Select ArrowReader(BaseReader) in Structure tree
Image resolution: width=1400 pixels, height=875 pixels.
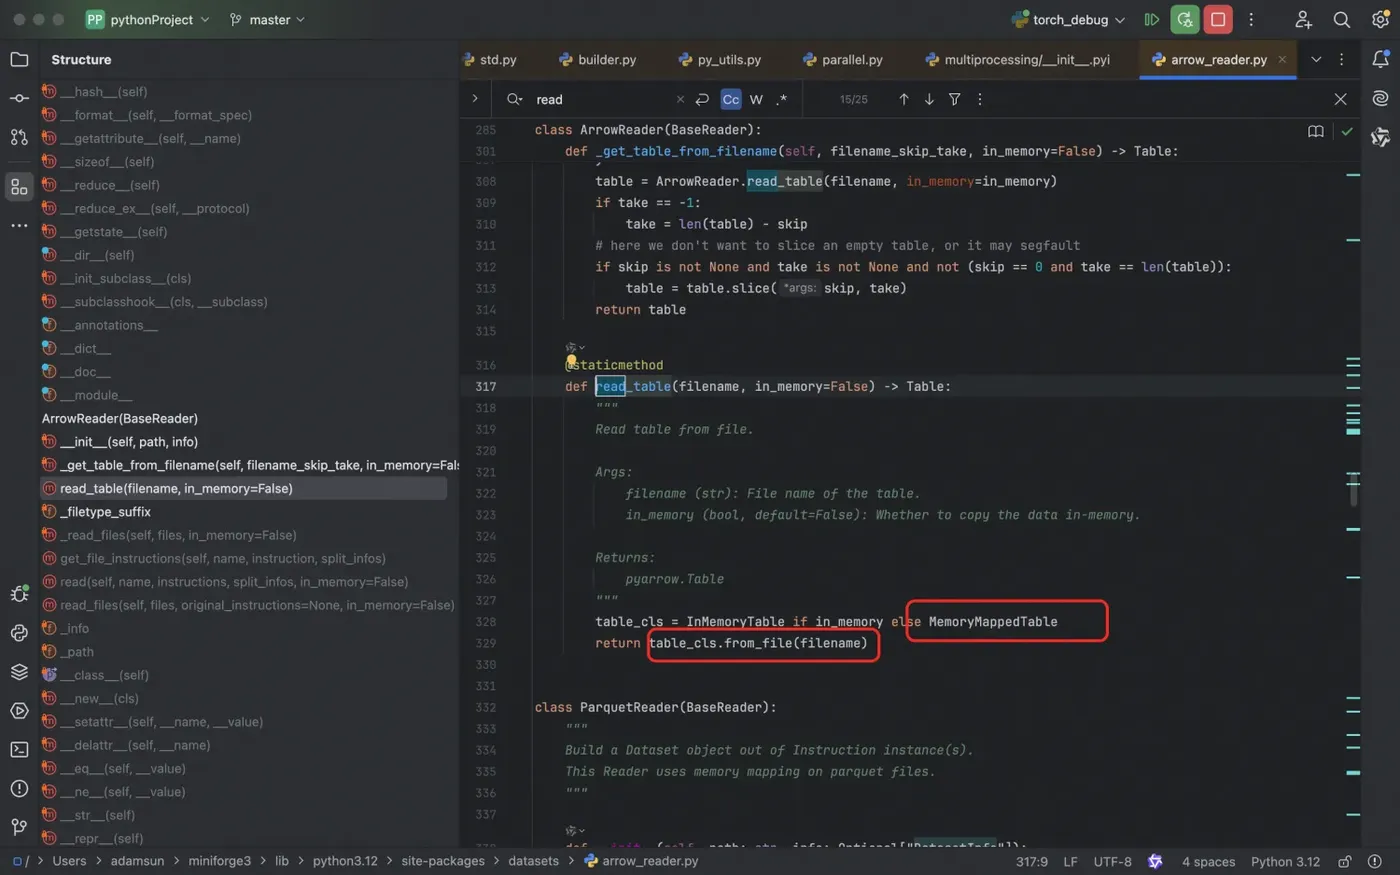(x=120, y=418)
